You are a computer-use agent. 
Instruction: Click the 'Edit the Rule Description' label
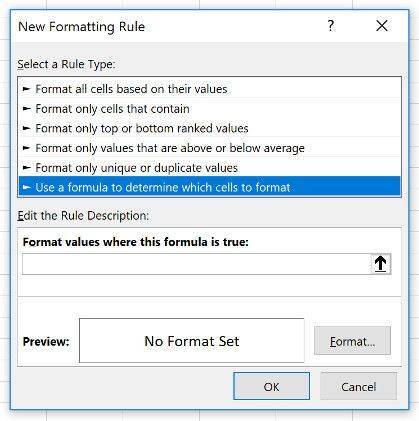[x=83, y=216]
